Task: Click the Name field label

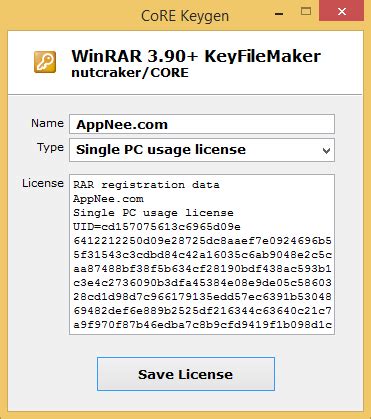Action: pos(47,123)
